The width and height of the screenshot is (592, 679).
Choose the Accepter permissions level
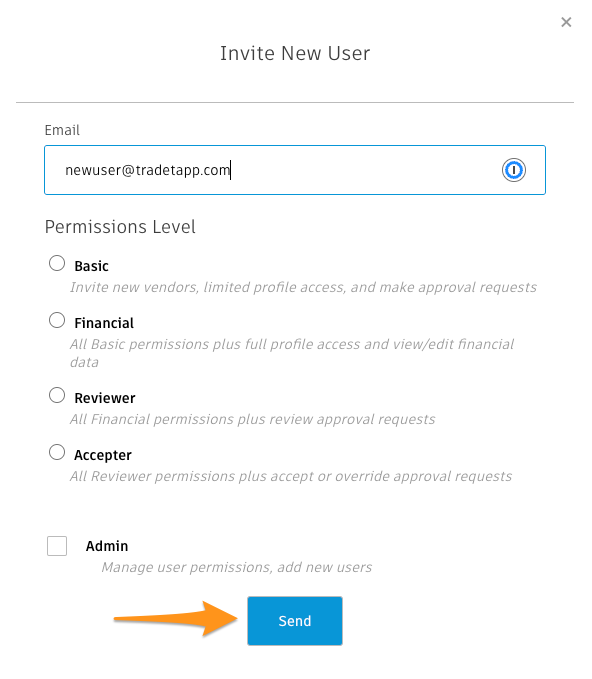57,452
